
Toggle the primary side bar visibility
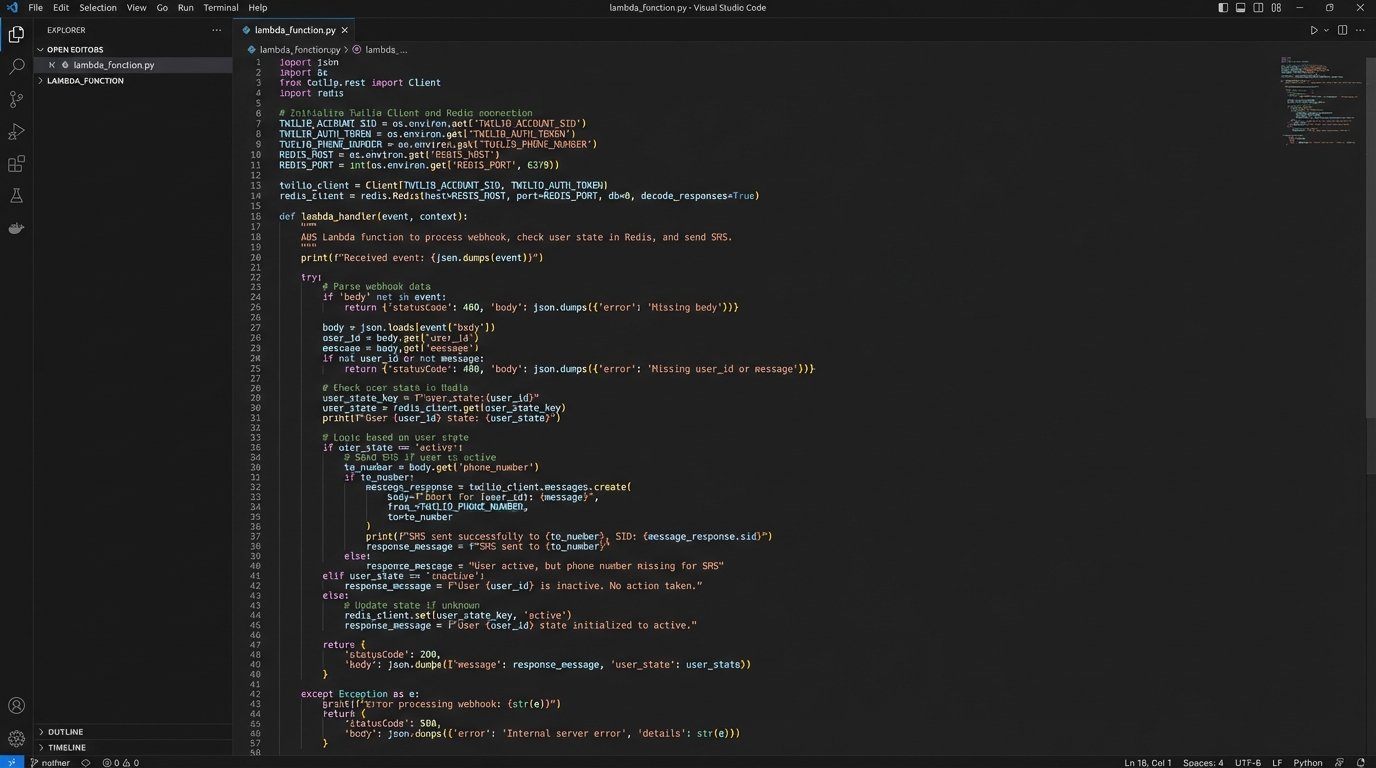1223,8
